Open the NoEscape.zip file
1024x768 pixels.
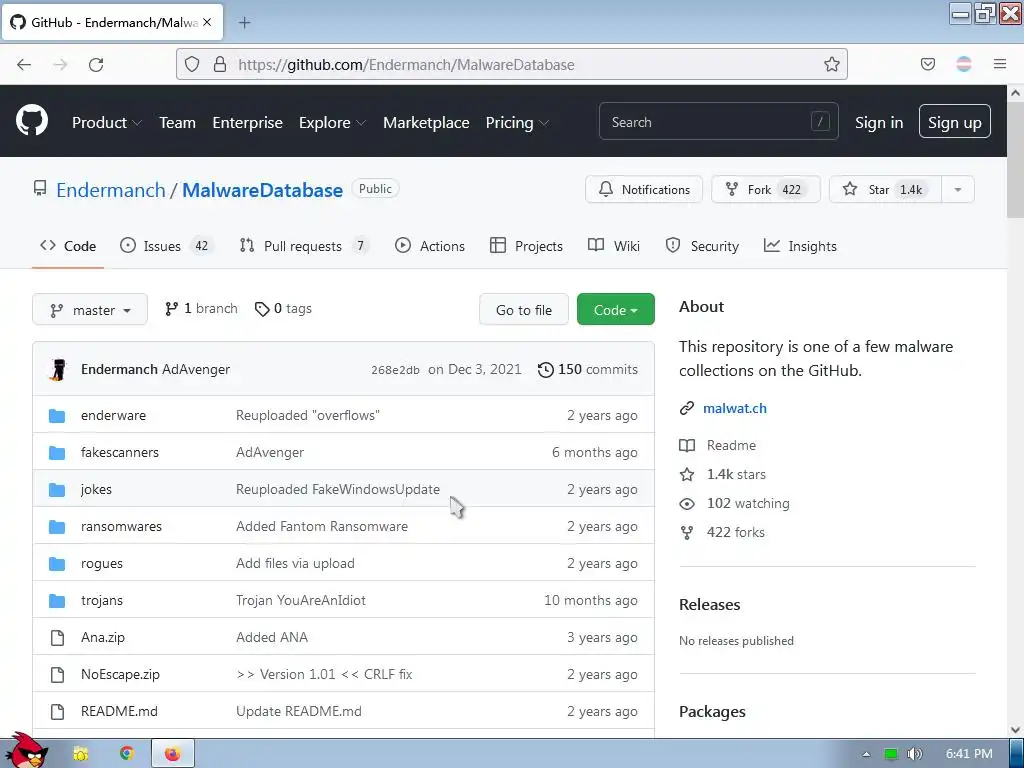point(120,674)
